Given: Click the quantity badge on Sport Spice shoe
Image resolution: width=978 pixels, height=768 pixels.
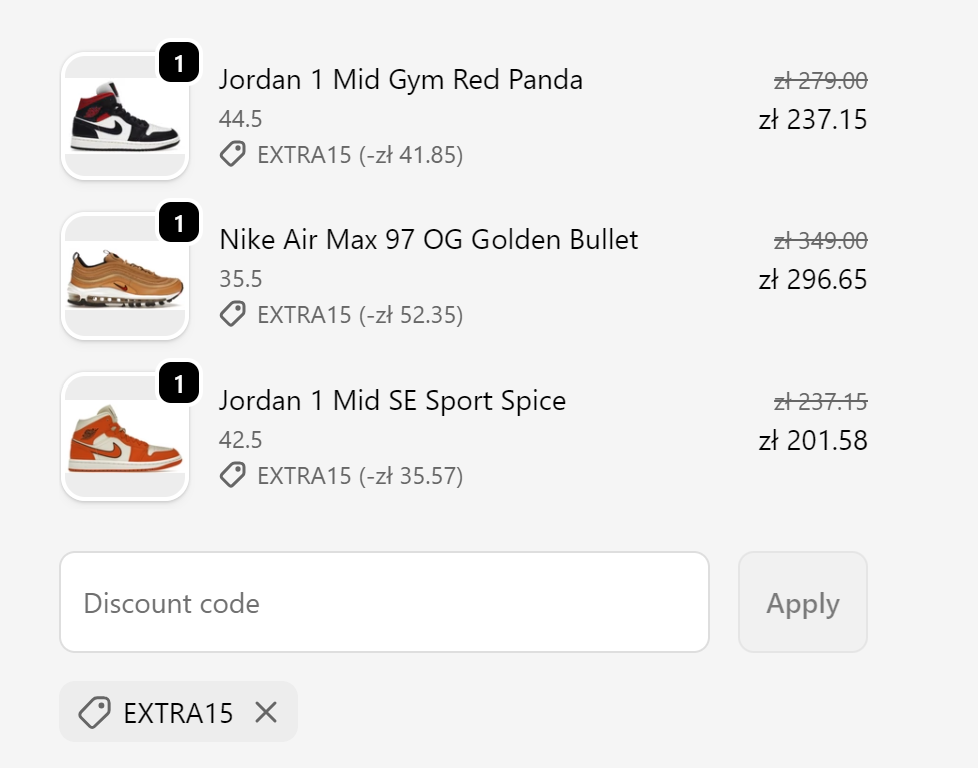Looking at the screenshot, I should click(179, 382).
